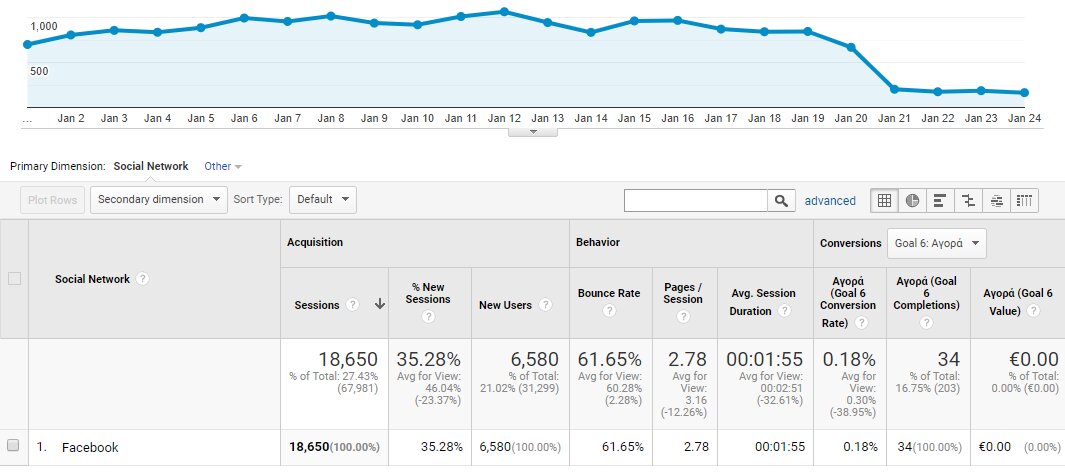Click the magnifier search button
1065x472 pixels.
tap(781, 200)
